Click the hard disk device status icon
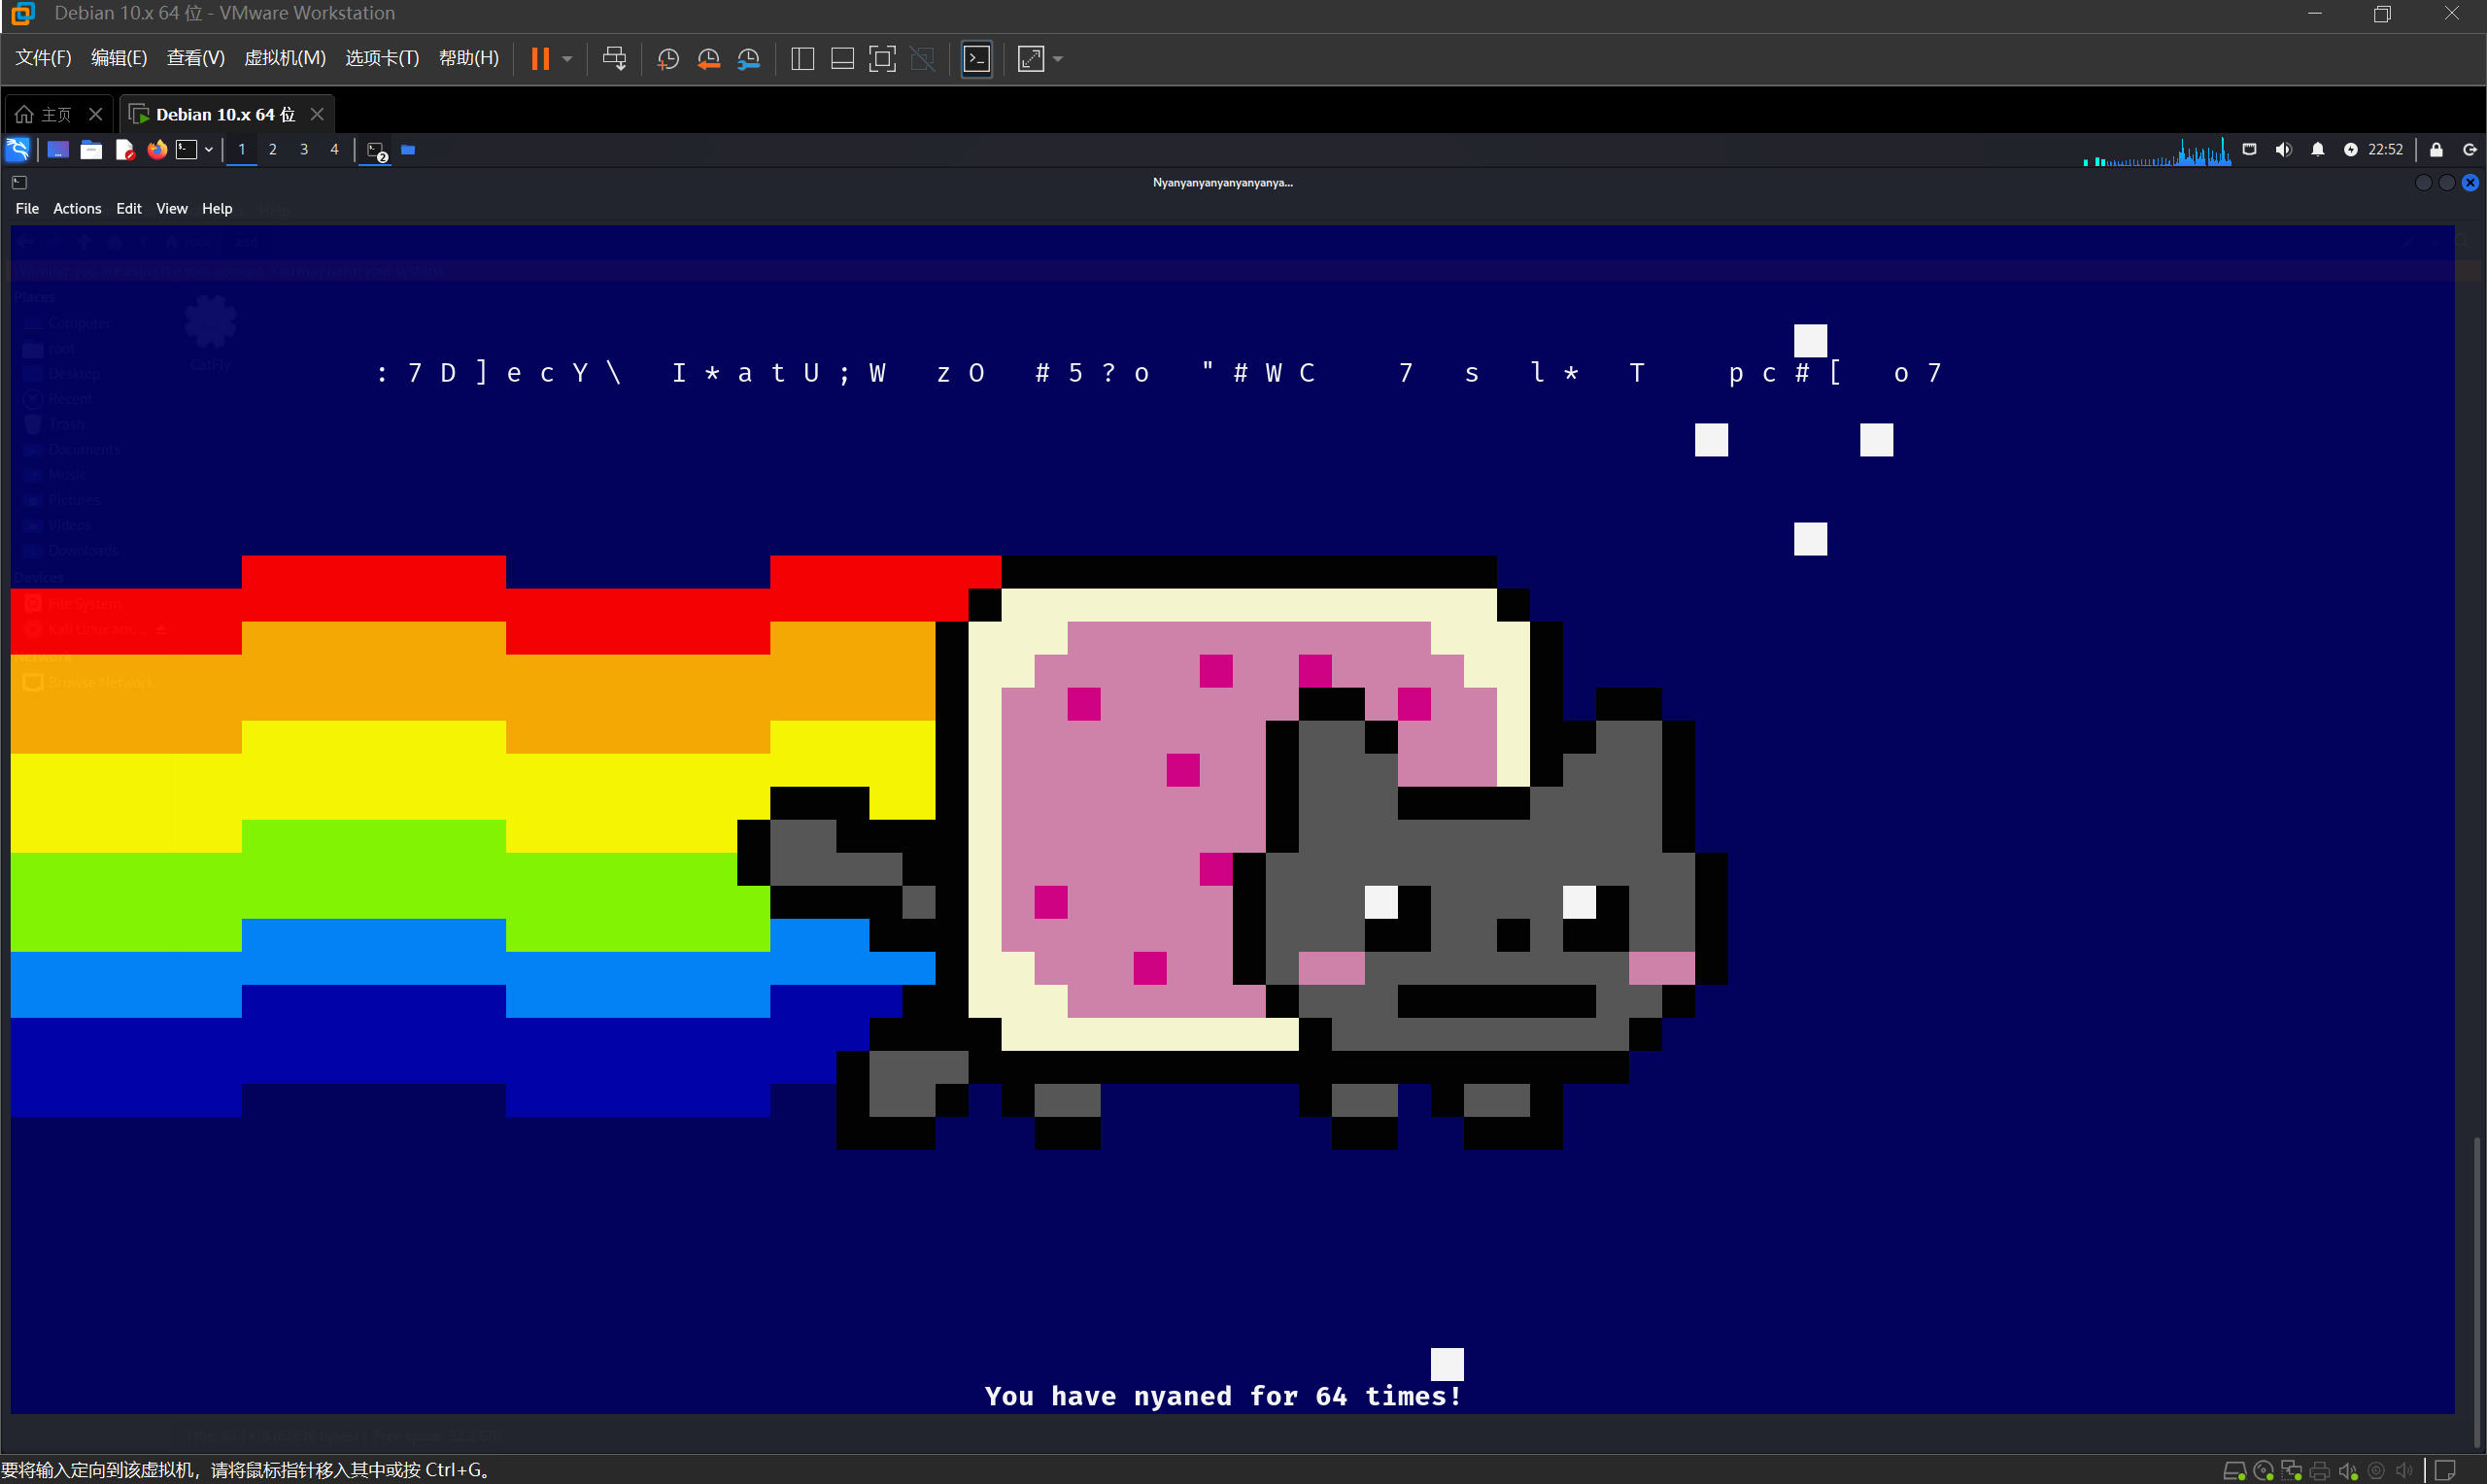The height and width of the screenshot is (1484, 2487). pyautogui.click(x=2234, y=1470)
